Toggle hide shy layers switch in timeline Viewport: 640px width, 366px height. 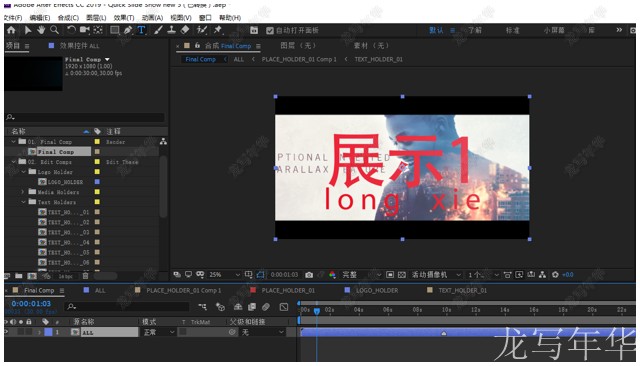coord(238,306)
